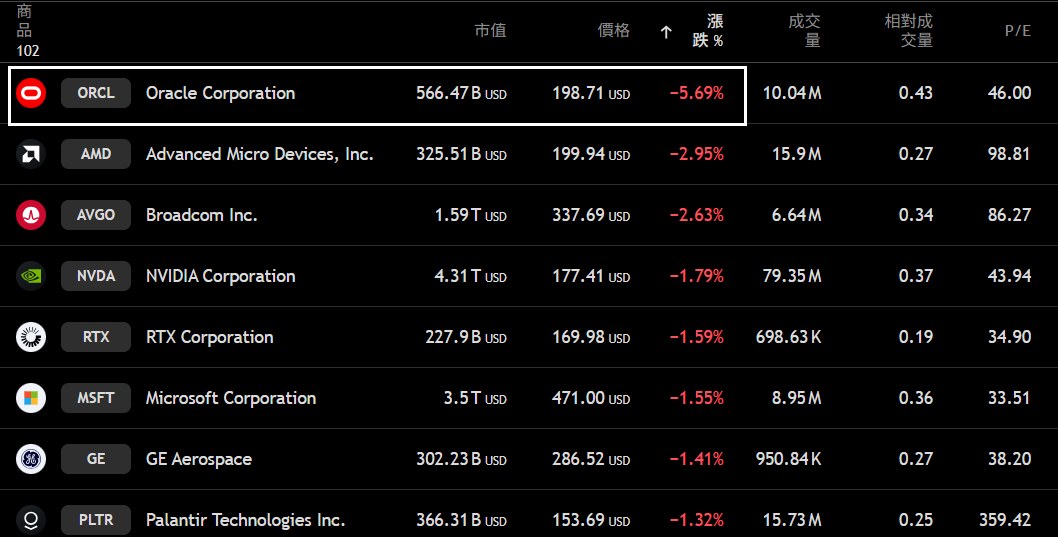Image resolution: width=1058 pixels, height=537 pixels.
Task: Sort by 市值 column header
Action: [490, 31]
